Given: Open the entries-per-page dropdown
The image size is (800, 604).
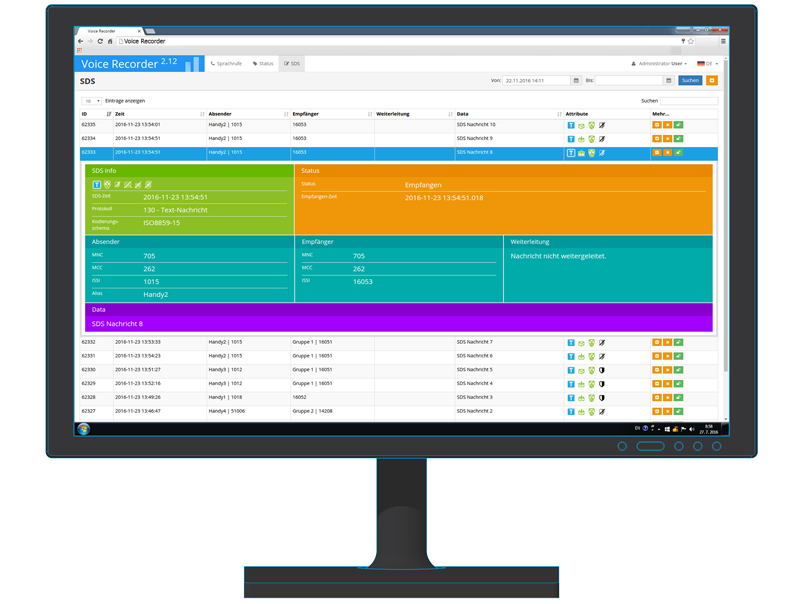Looking at the screenshot, I should (91, 101).
